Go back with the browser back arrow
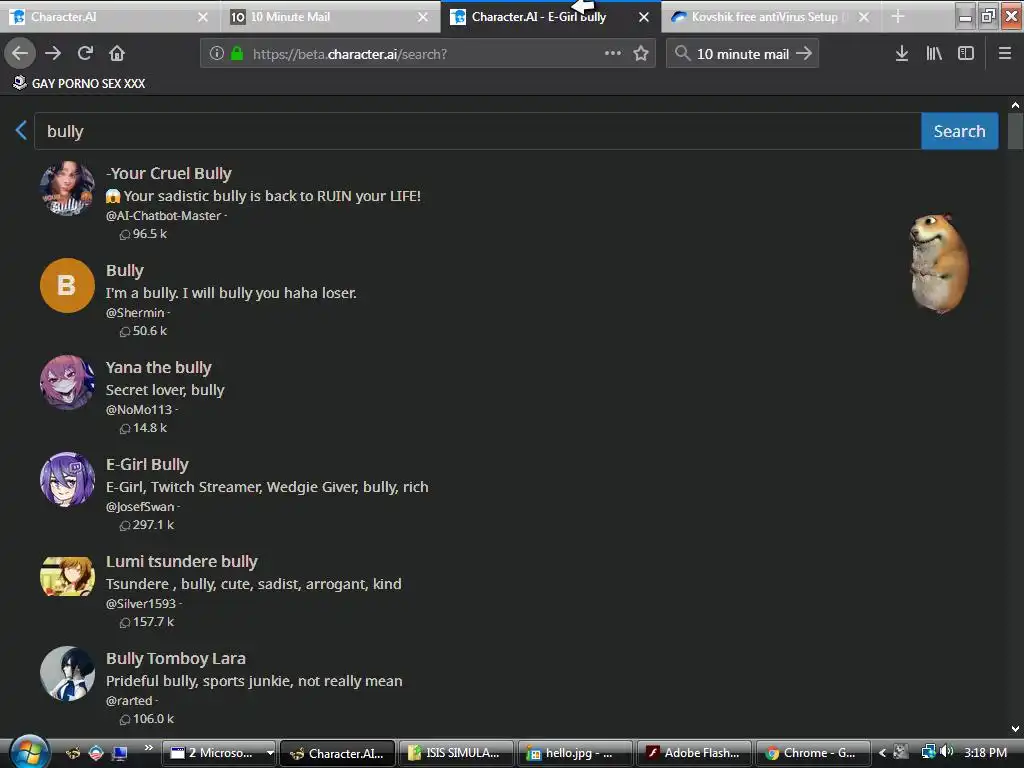 tap(20, 54)
